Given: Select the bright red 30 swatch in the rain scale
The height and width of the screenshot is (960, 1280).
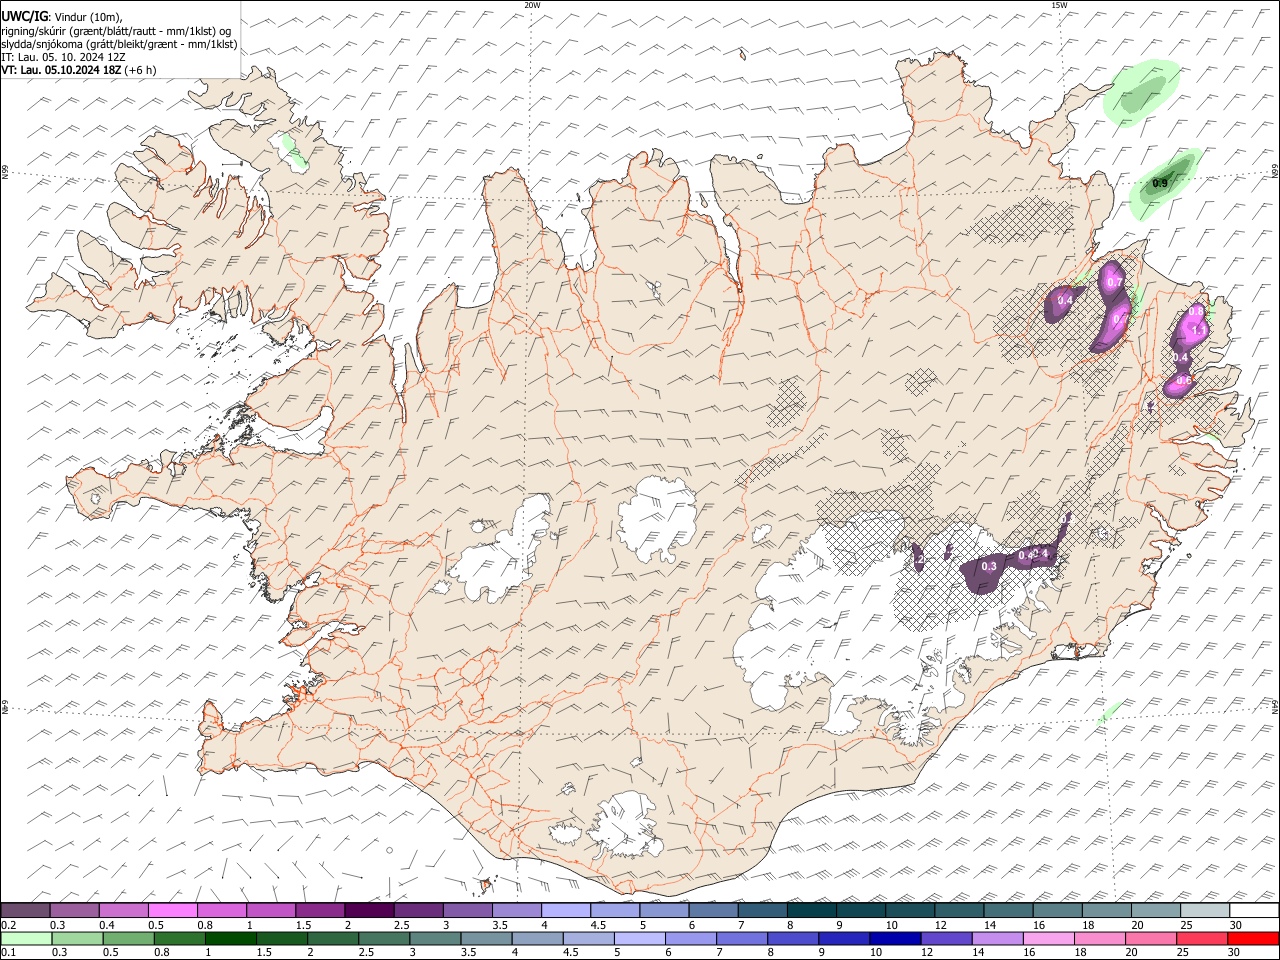Looking at the screenshot, I should click(1253, 938).
